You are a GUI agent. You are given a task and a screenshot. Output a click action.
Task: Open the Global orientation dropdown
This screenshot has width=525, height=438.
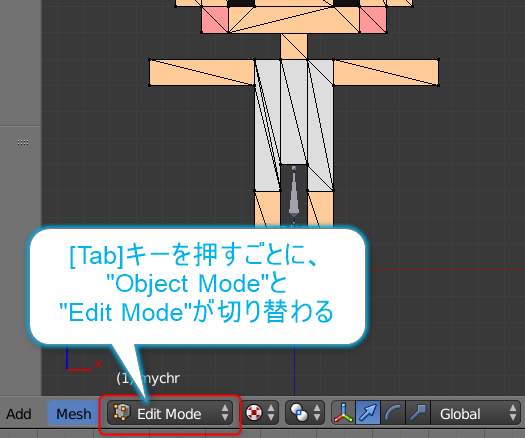pos(476,413)
